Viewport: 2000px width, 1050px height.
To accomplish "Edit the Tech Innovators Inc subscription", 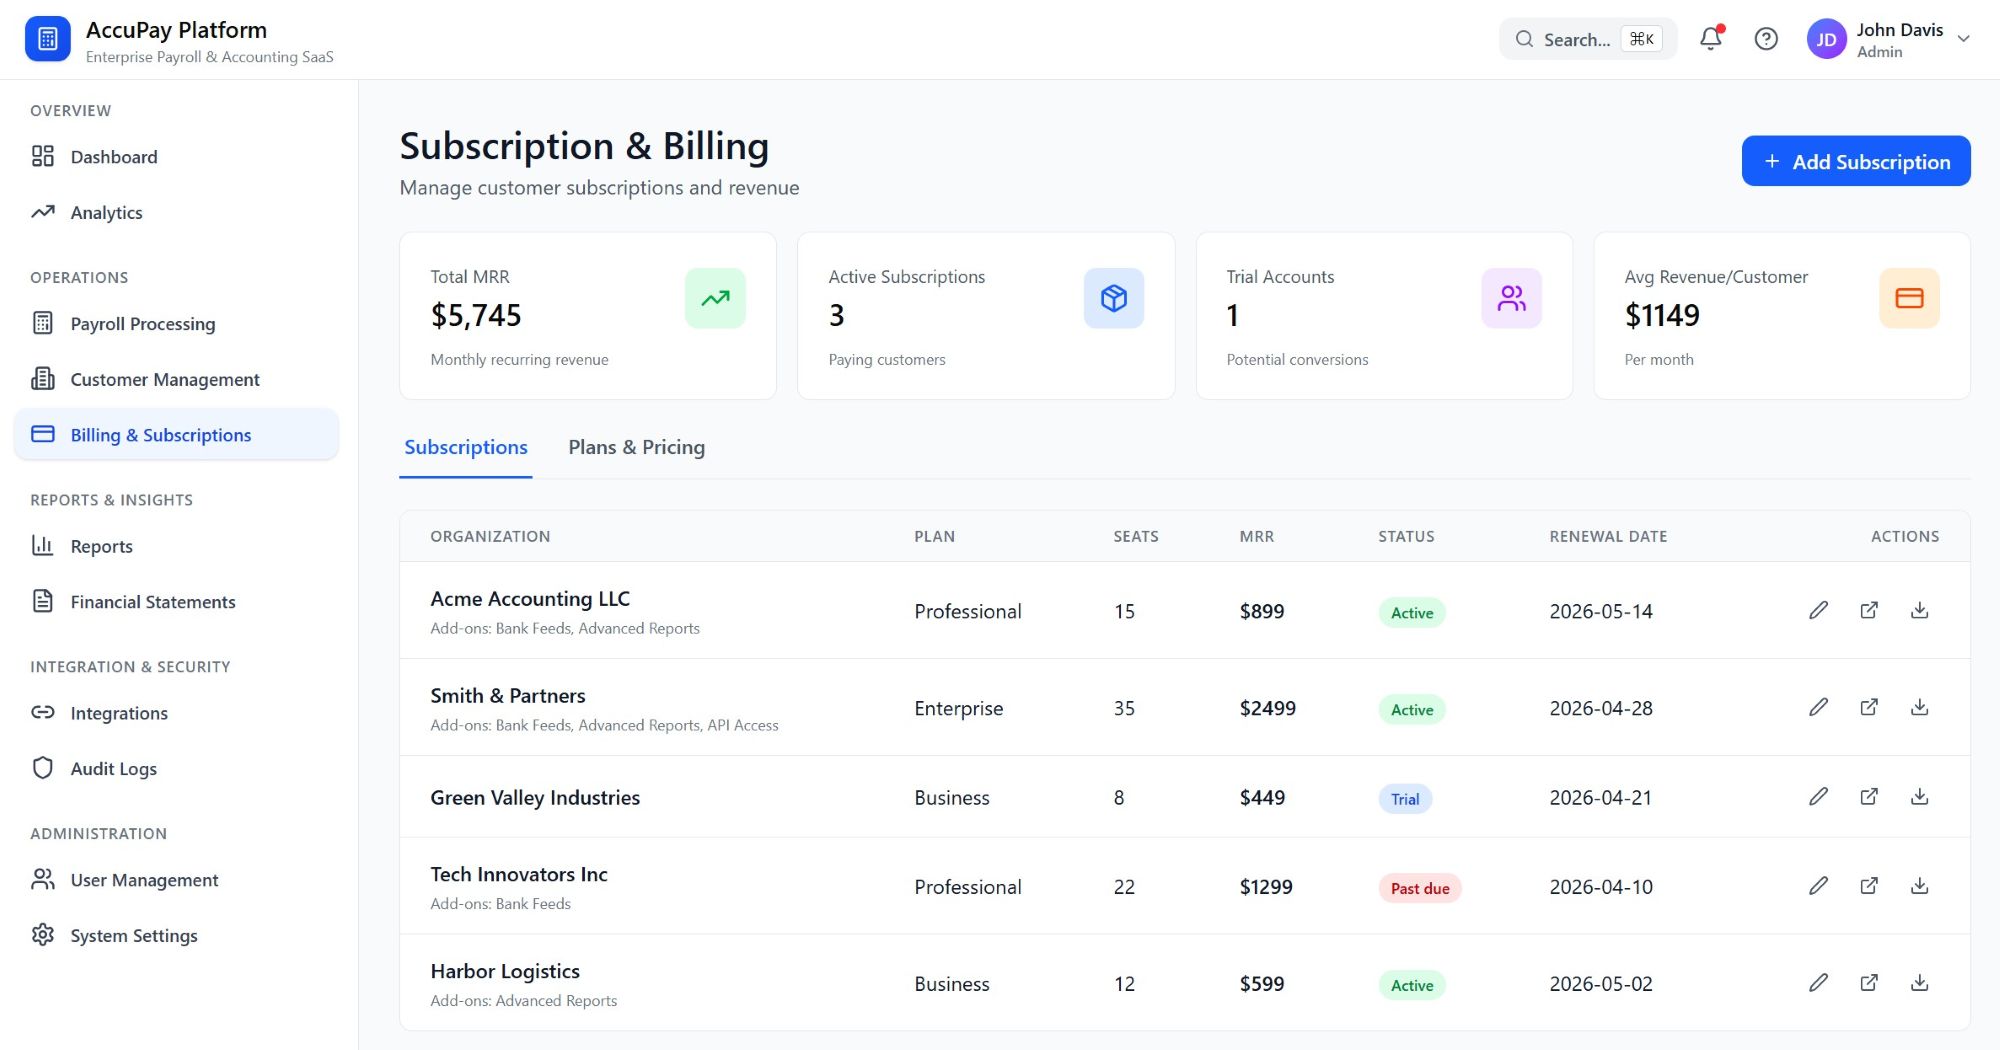I will (1818, 885).
